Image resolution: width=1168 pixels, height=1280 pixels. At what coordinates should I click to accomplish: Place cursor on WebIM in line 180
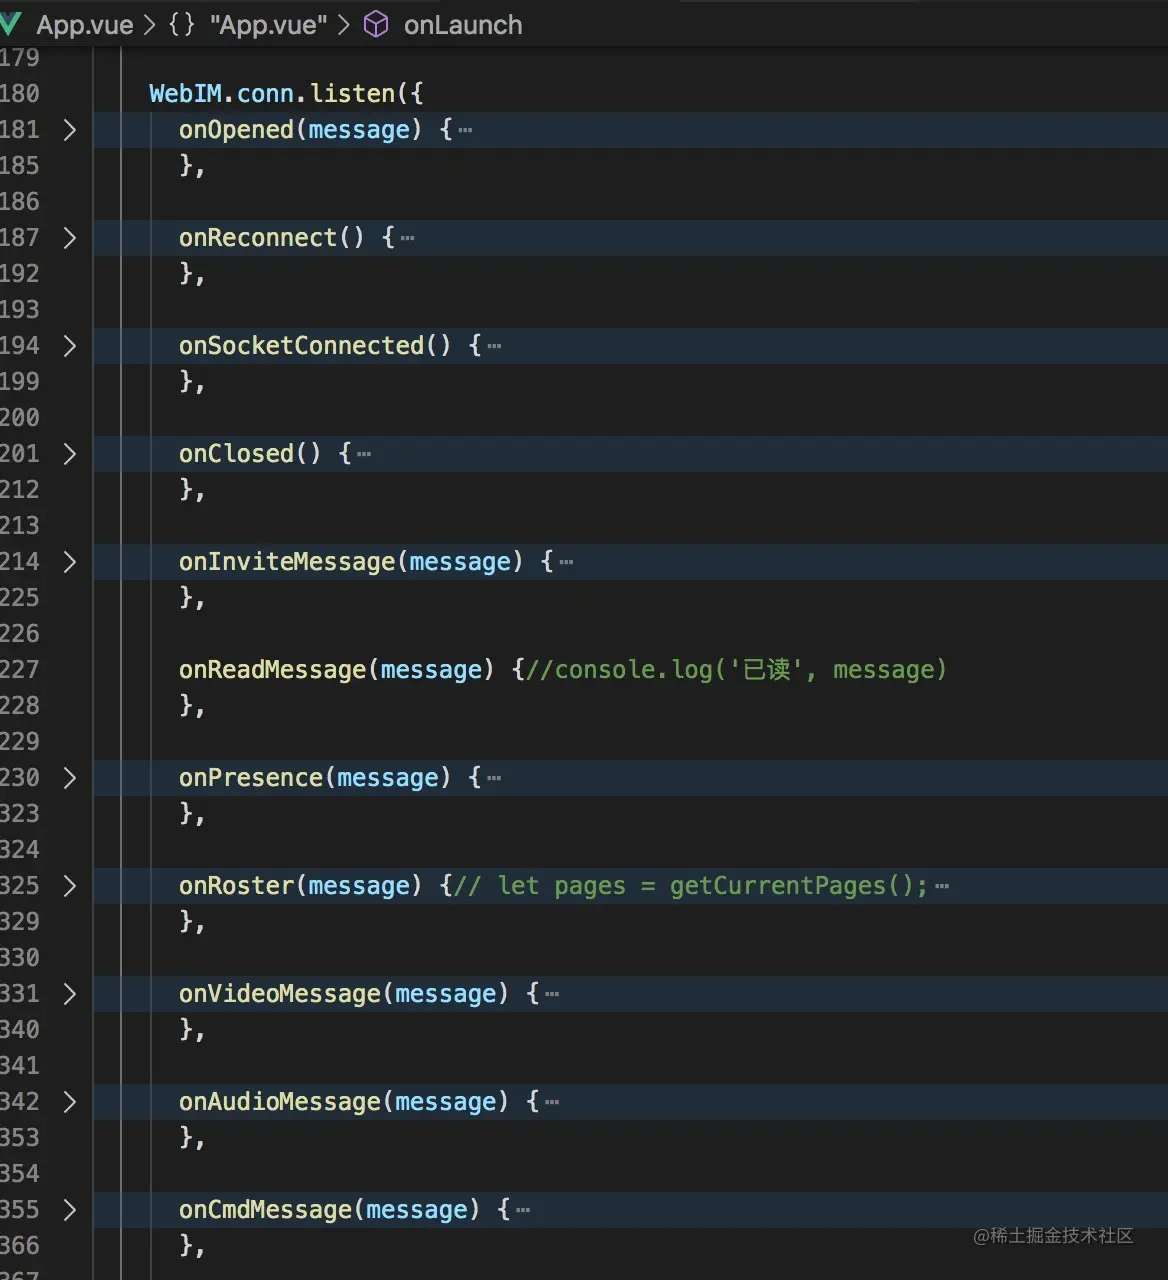point(185,94)
